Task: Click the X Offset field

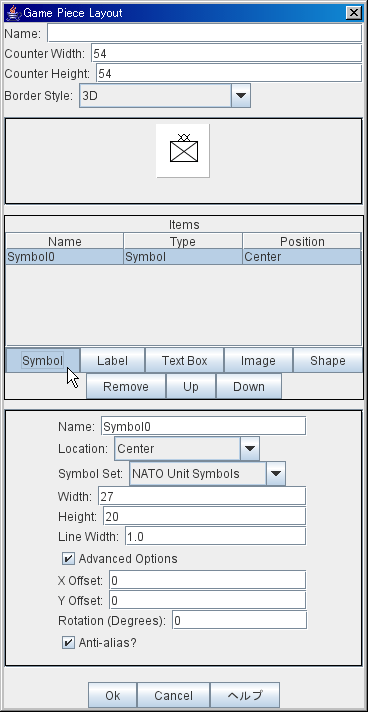Action: click(207, 580)
